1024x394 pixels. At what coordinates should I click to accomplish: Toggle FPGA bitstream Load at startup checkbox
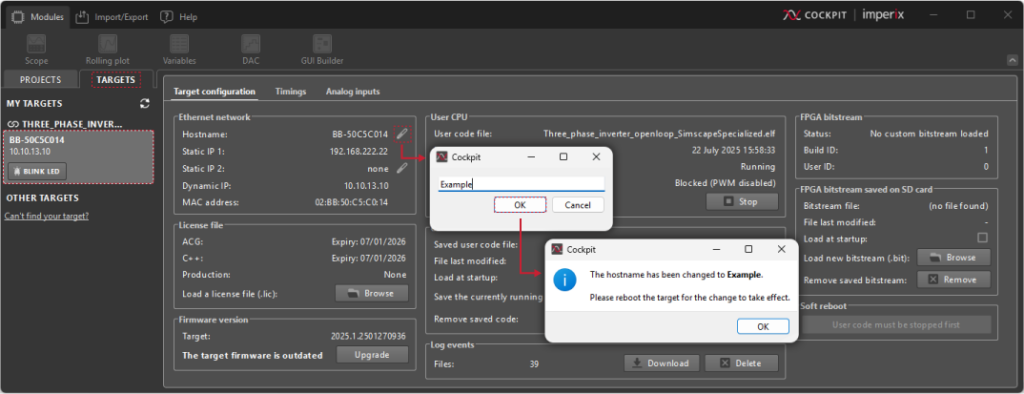[x=982, y=238]
